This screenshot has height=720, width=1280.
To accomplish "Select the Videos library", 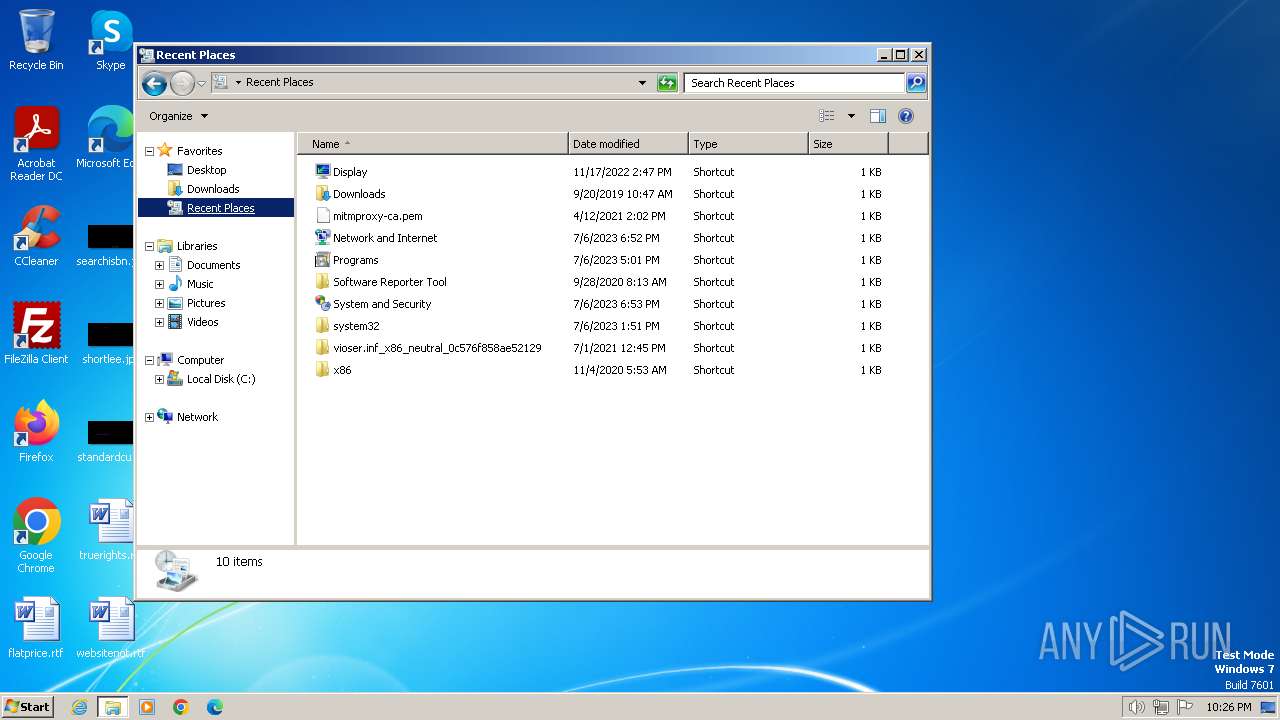I will [202, 322].
